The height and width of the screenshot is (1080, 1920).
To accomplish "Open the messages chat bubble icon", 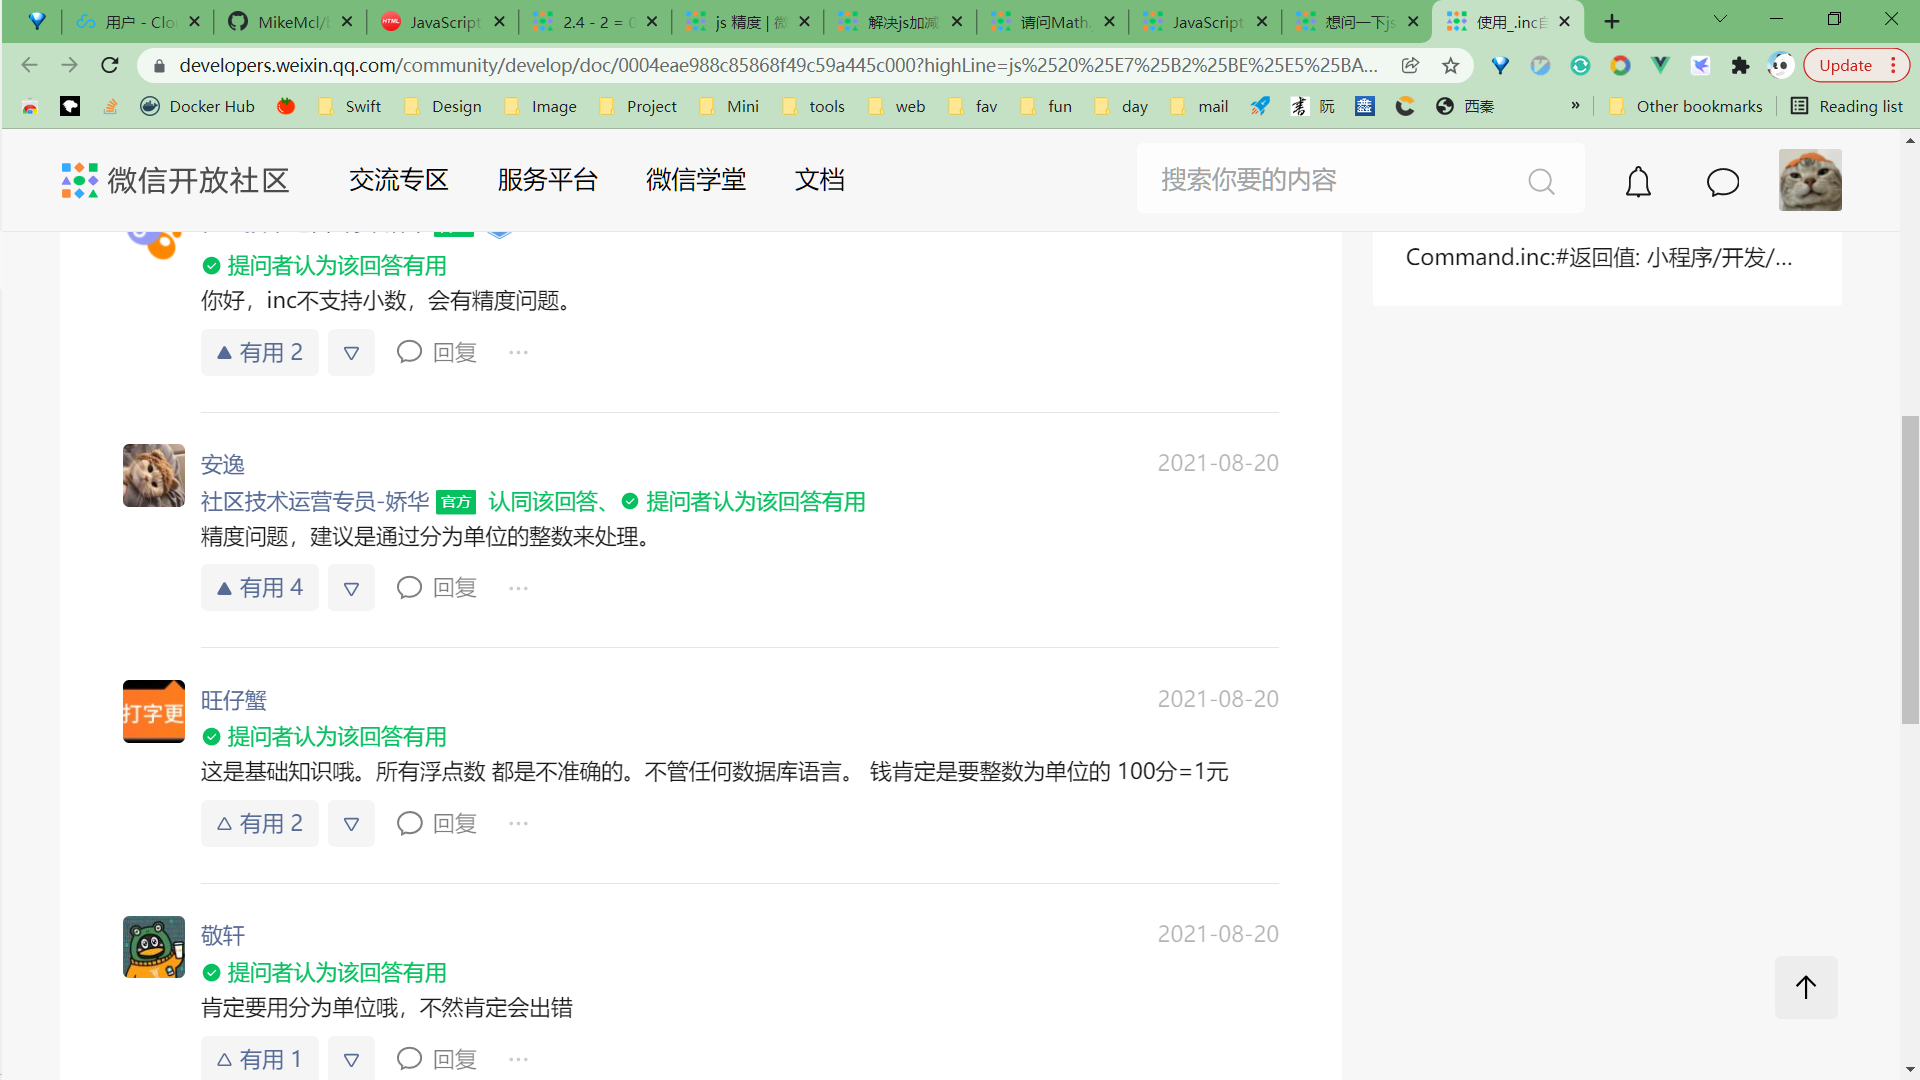I will [x=1722, y=182].
